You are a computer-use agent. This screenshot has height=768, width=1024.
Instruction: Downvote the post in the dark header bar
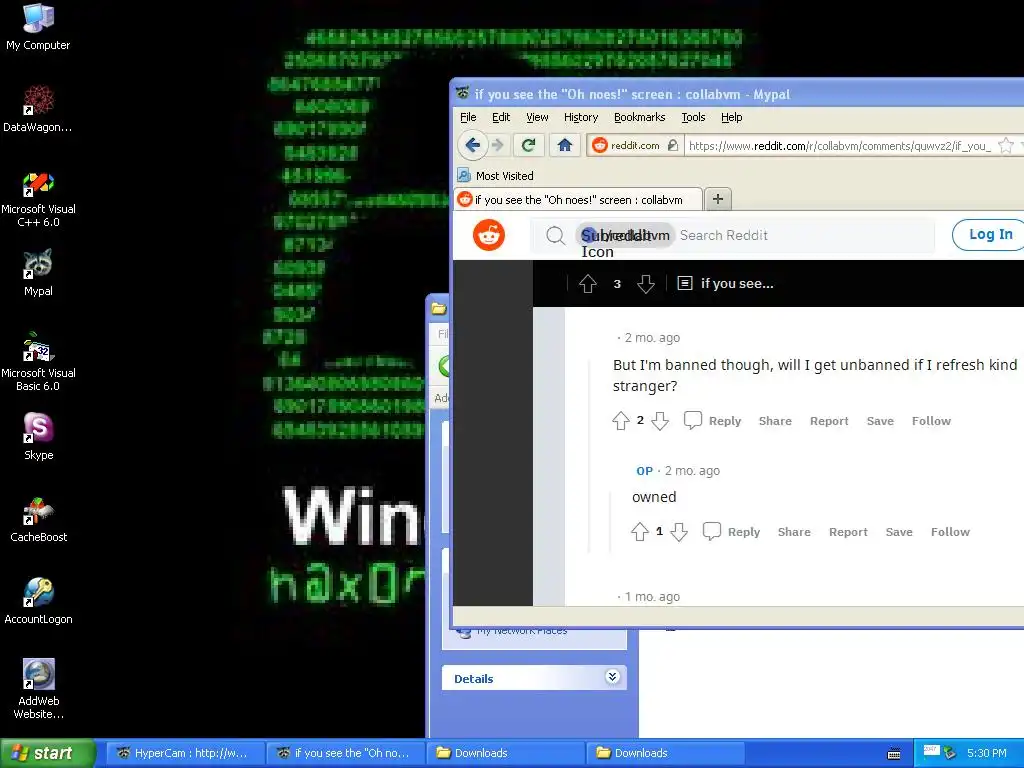click(646, 283)
